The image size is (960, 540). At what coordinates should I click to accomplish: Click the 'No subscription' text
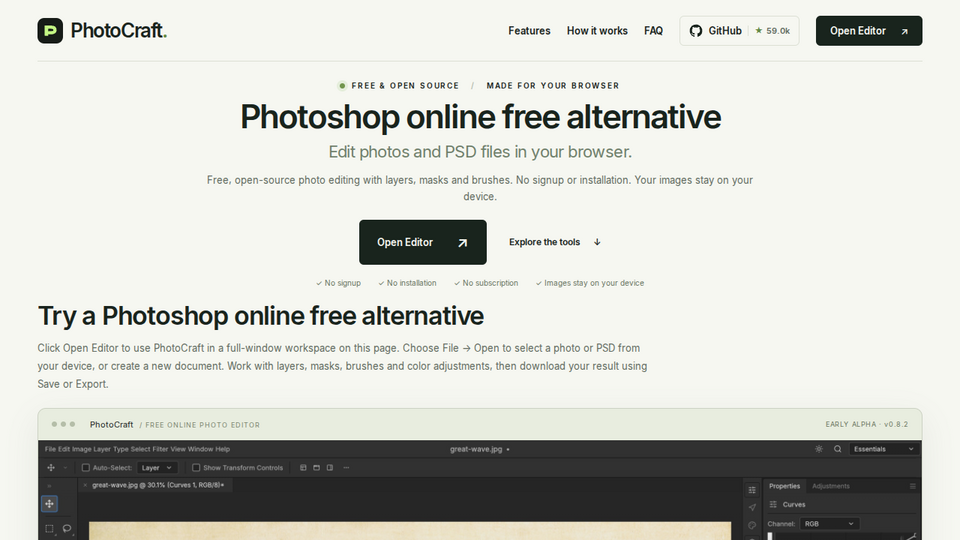point(486,283)
